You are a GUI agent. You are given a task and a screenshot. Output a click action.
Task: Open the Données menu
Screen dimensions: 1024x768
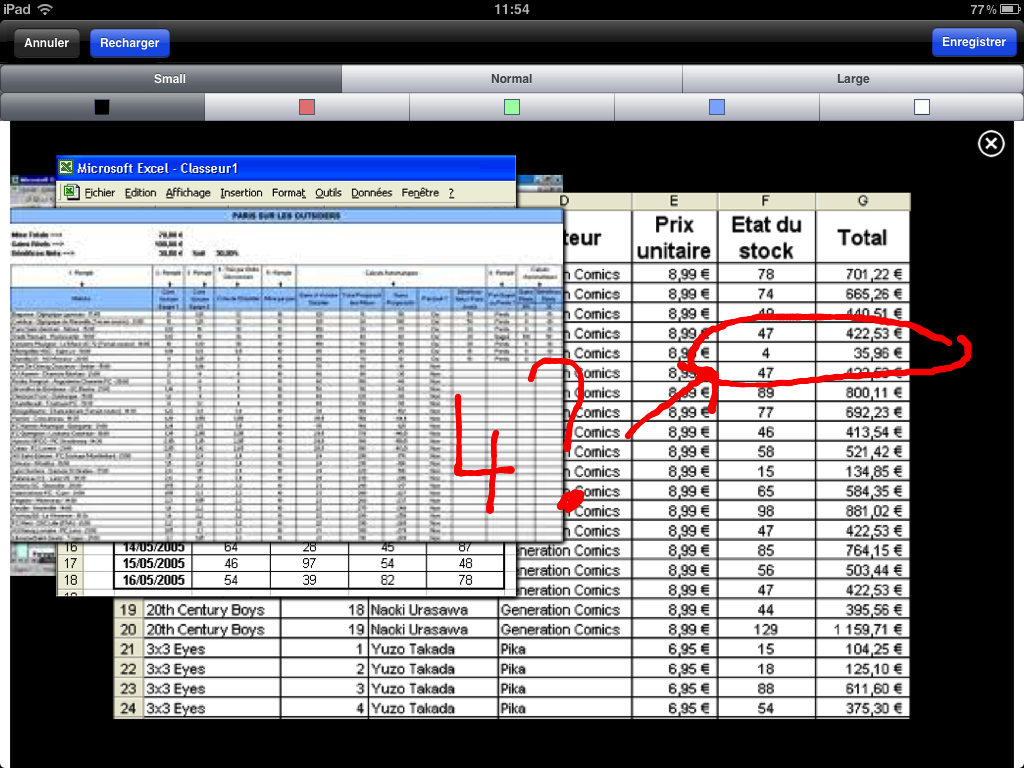point(372,193)
